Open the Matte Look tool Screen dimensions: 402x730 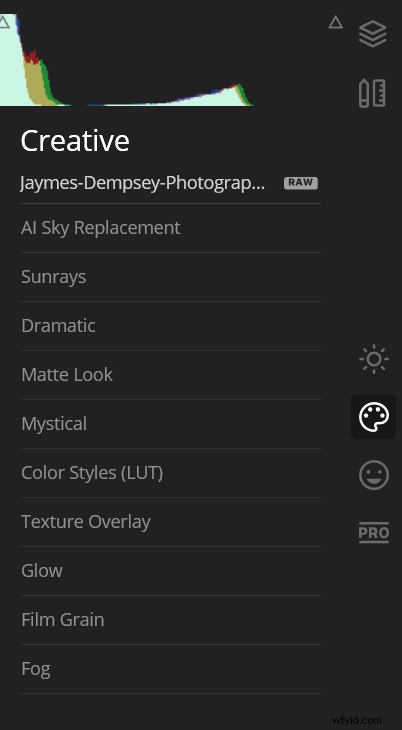170,375
